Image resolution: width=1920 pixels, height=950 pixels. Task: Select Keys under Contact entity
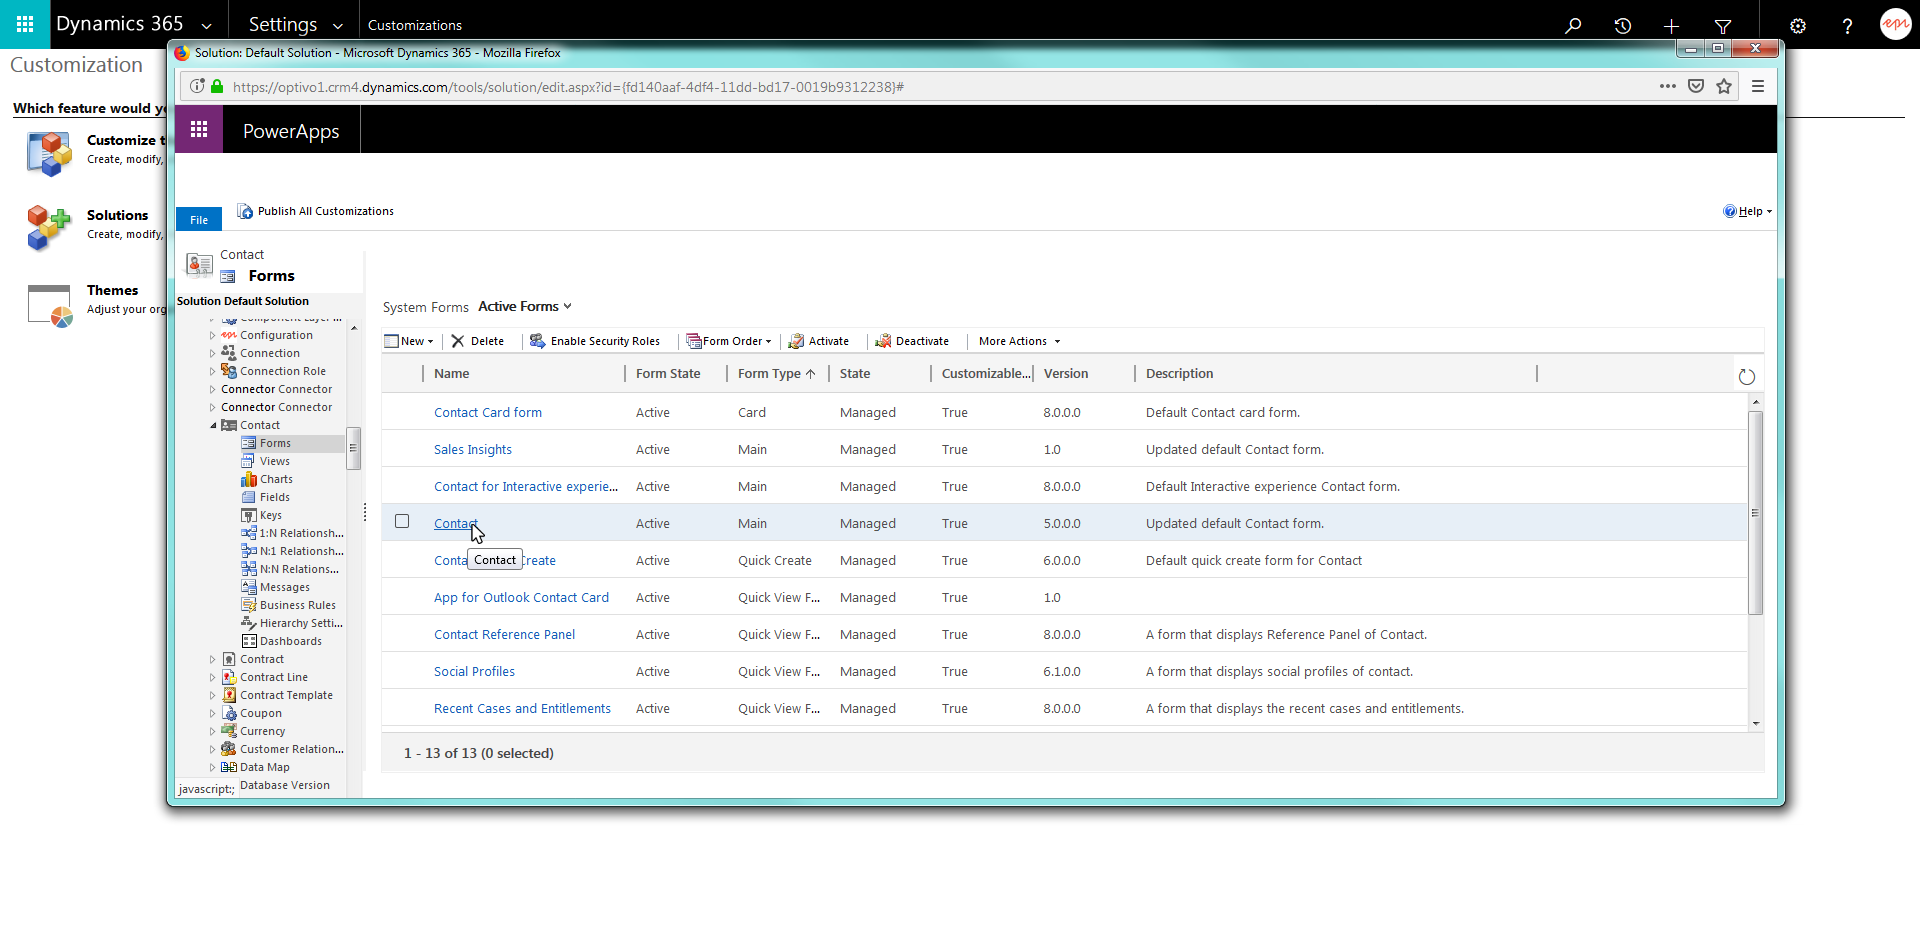(270, 515)
